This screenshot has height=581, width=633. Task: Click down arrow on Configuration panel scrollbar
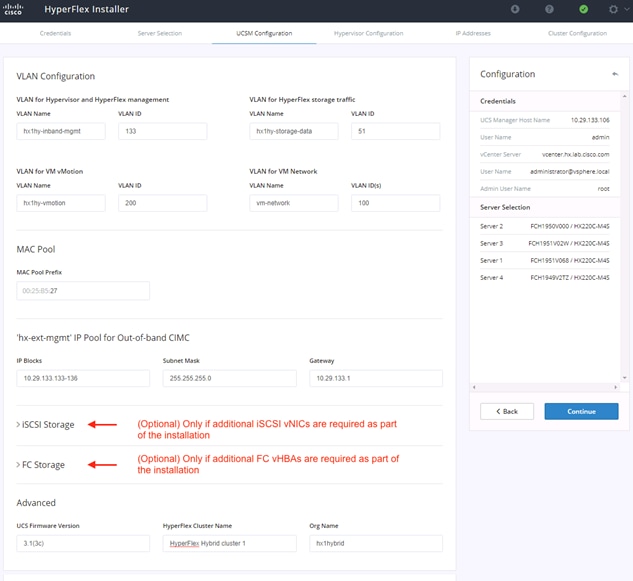tap(625, 378)
